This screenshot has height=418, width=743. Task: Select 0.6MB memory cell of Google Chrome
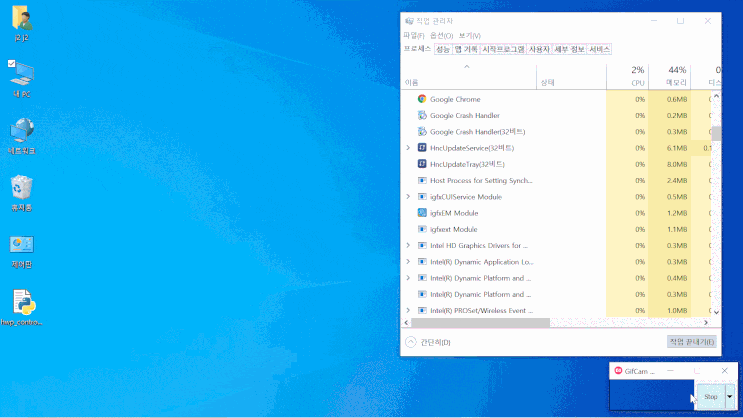669,99
